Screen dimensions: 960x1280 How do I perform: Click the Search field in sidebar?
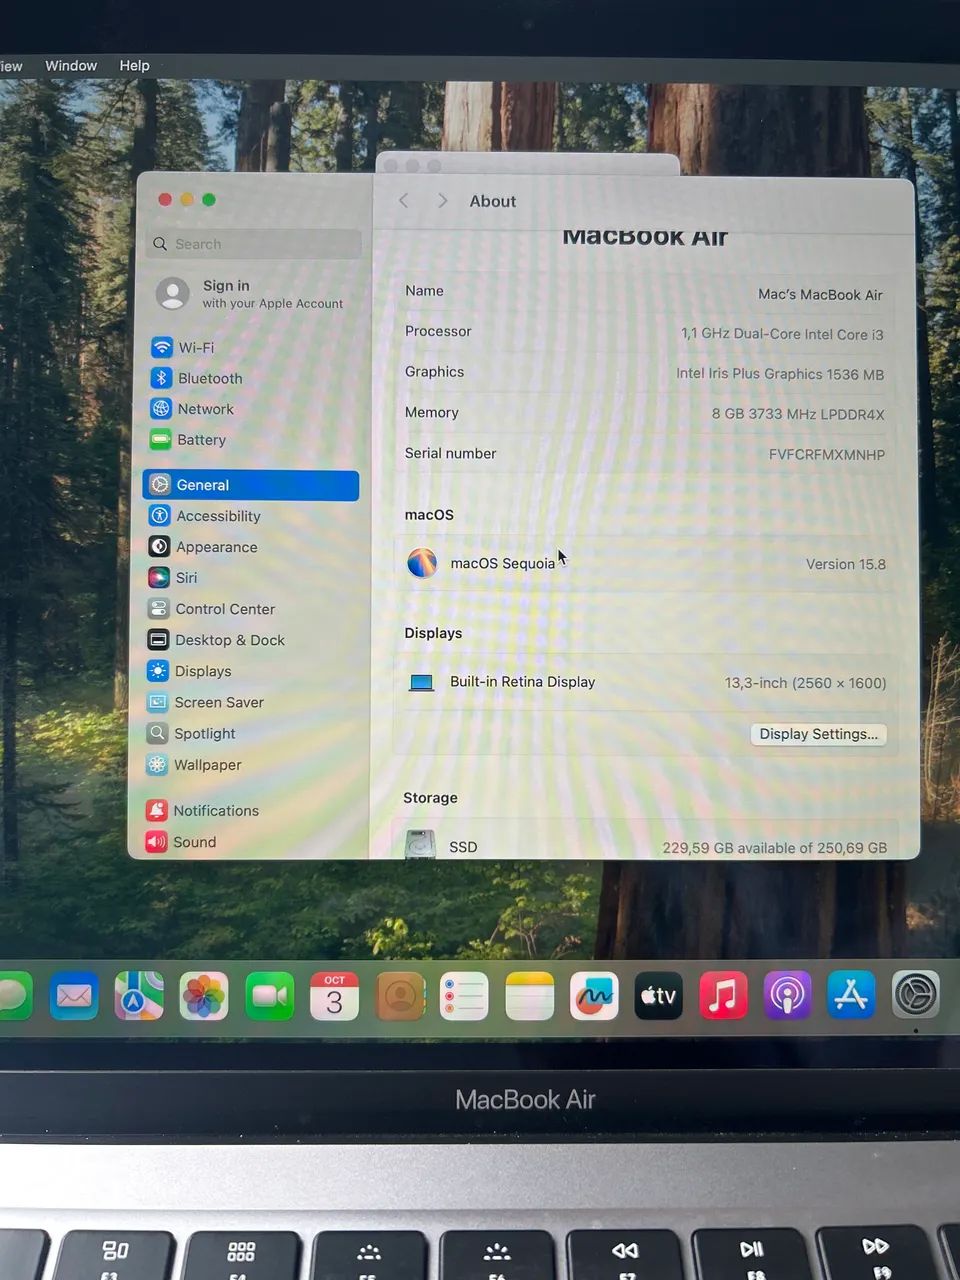[x=256, y=244]
